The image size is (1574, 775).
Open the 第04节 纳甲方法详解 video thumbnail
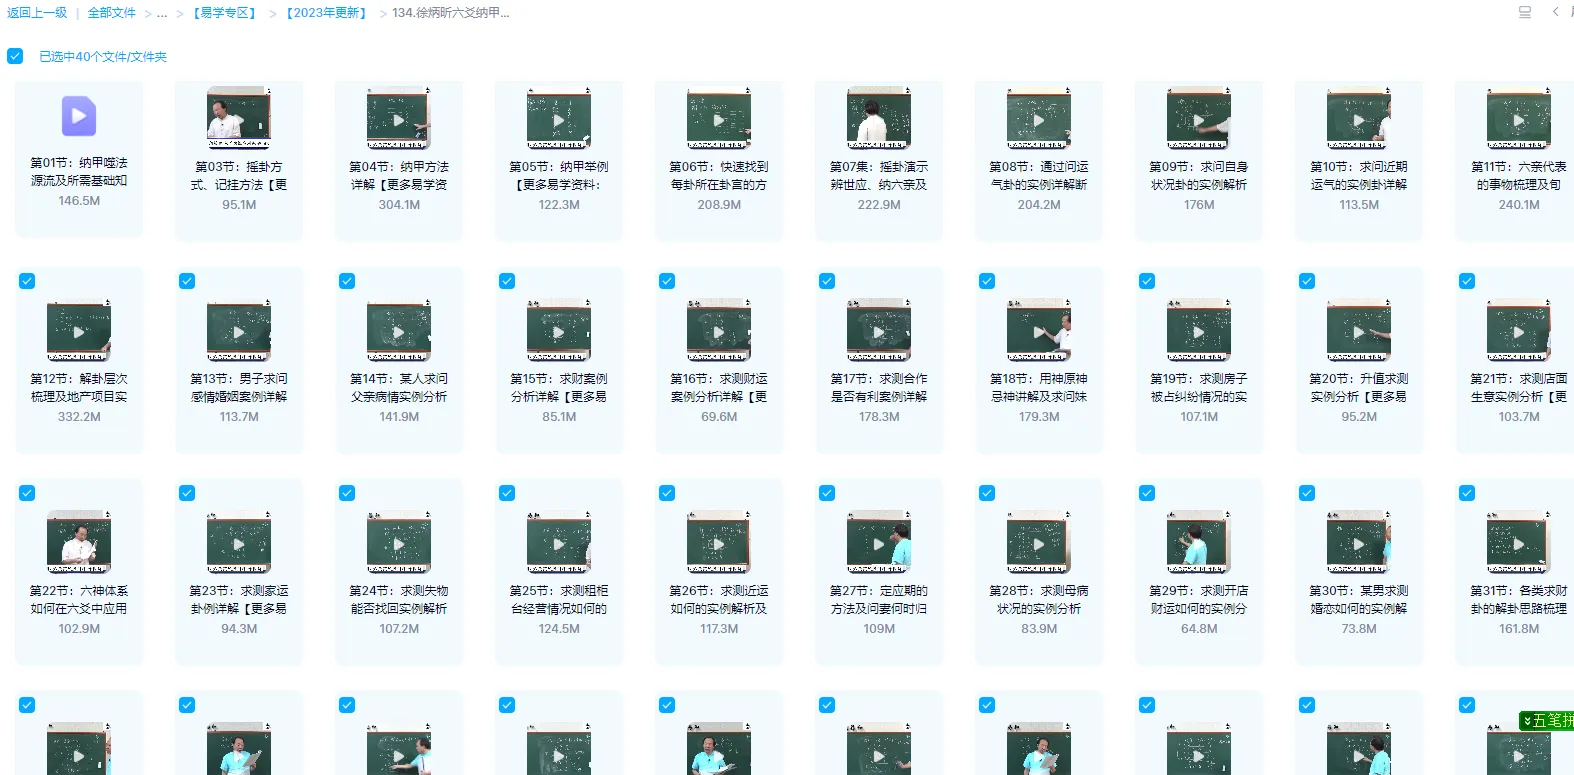click(399, 118)
